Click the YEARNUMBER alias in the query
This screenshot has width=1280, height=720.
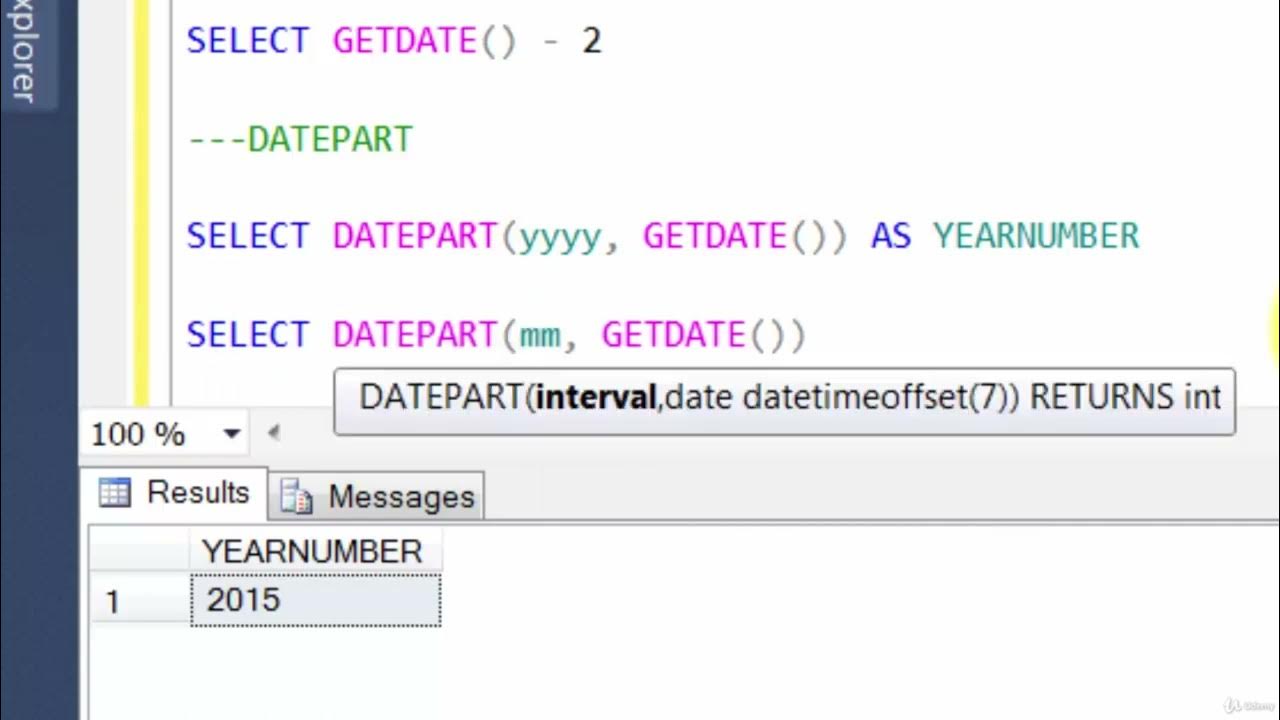pos(1036,236)
